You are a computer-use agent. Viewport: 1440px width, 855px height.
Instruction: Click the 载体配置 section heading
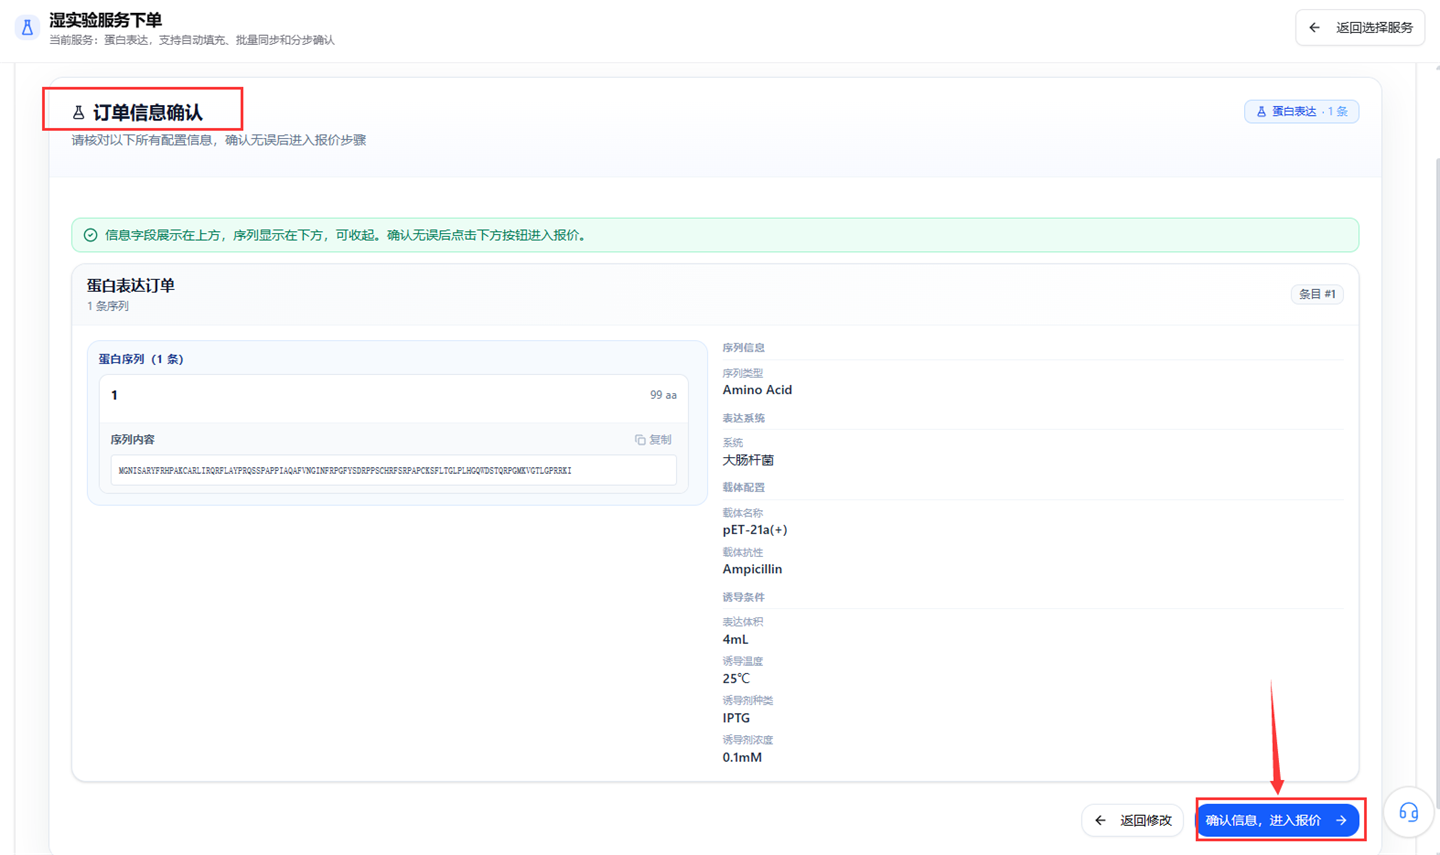coord(743,488)
